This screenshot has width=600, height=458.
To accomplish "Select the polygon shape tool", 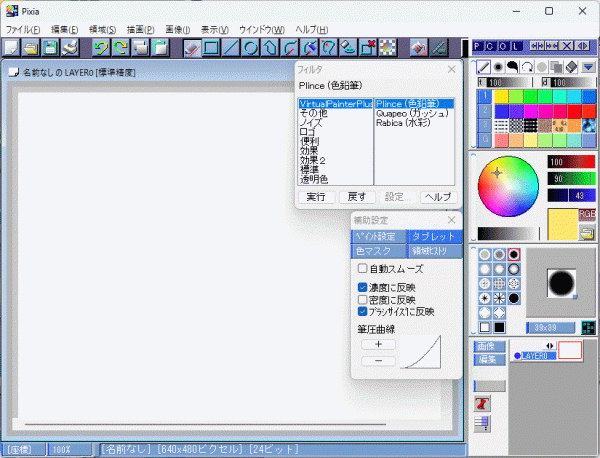I will [270, 48].
